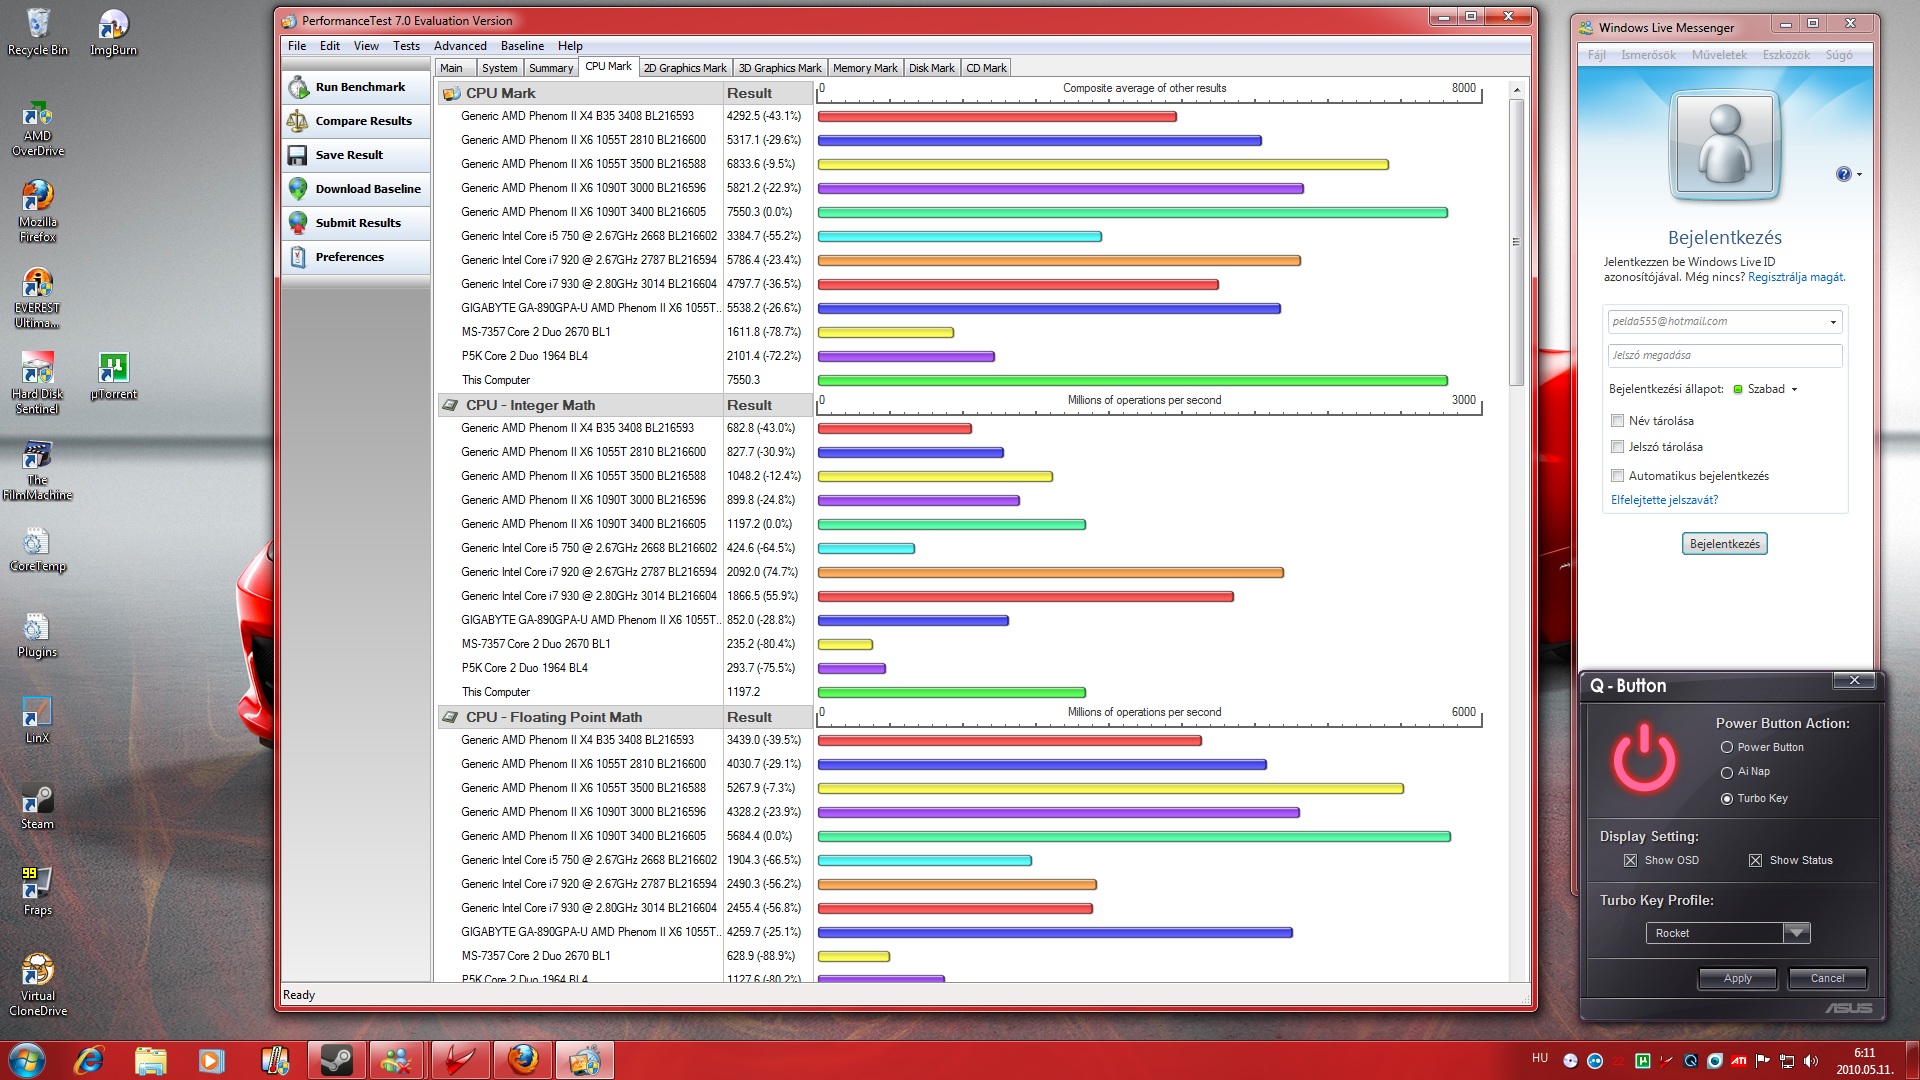This screenshot has height=1080, width=1920.
Task: Open Turbo Key Profile Rocket dropdown
Action: pyautogui.click(x=1796, y=933)
